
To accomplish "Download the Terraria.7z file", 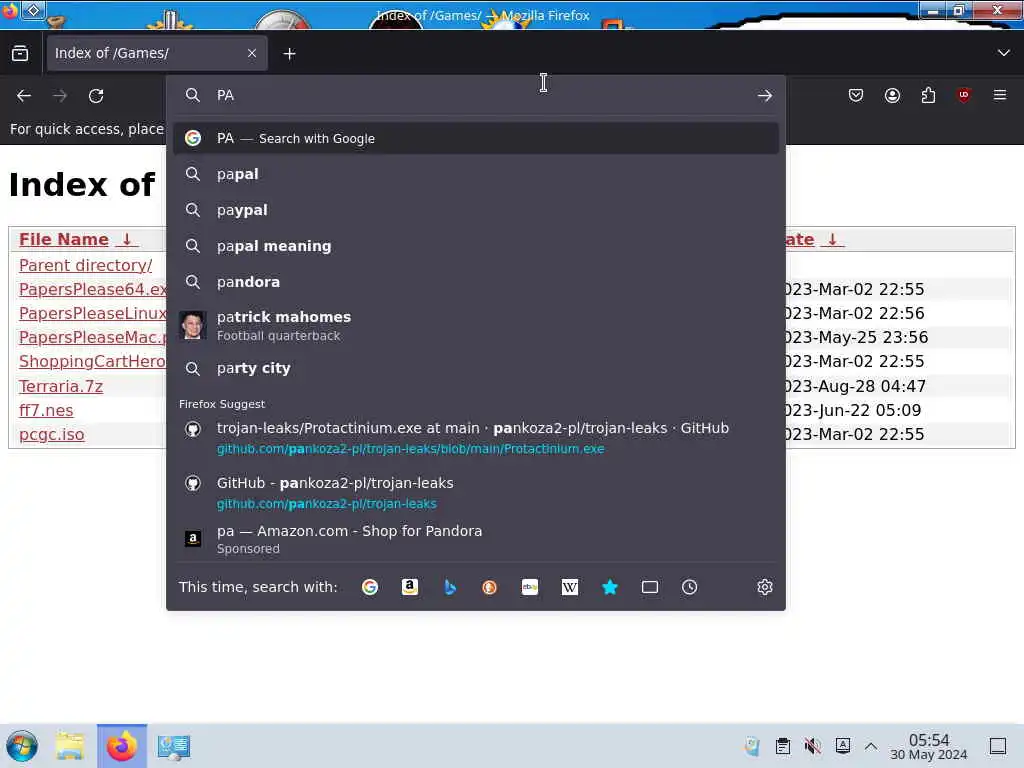I will 61,386.
